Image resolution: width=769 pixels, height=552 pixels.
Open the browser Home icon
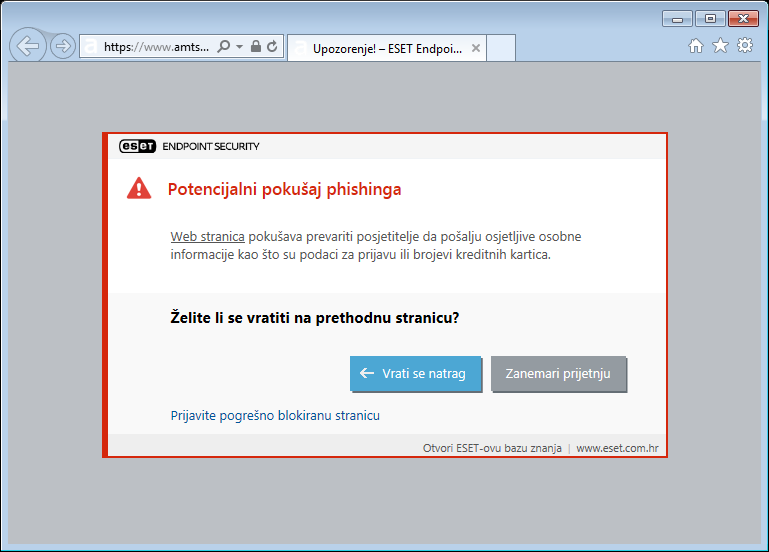coord(695,46)
